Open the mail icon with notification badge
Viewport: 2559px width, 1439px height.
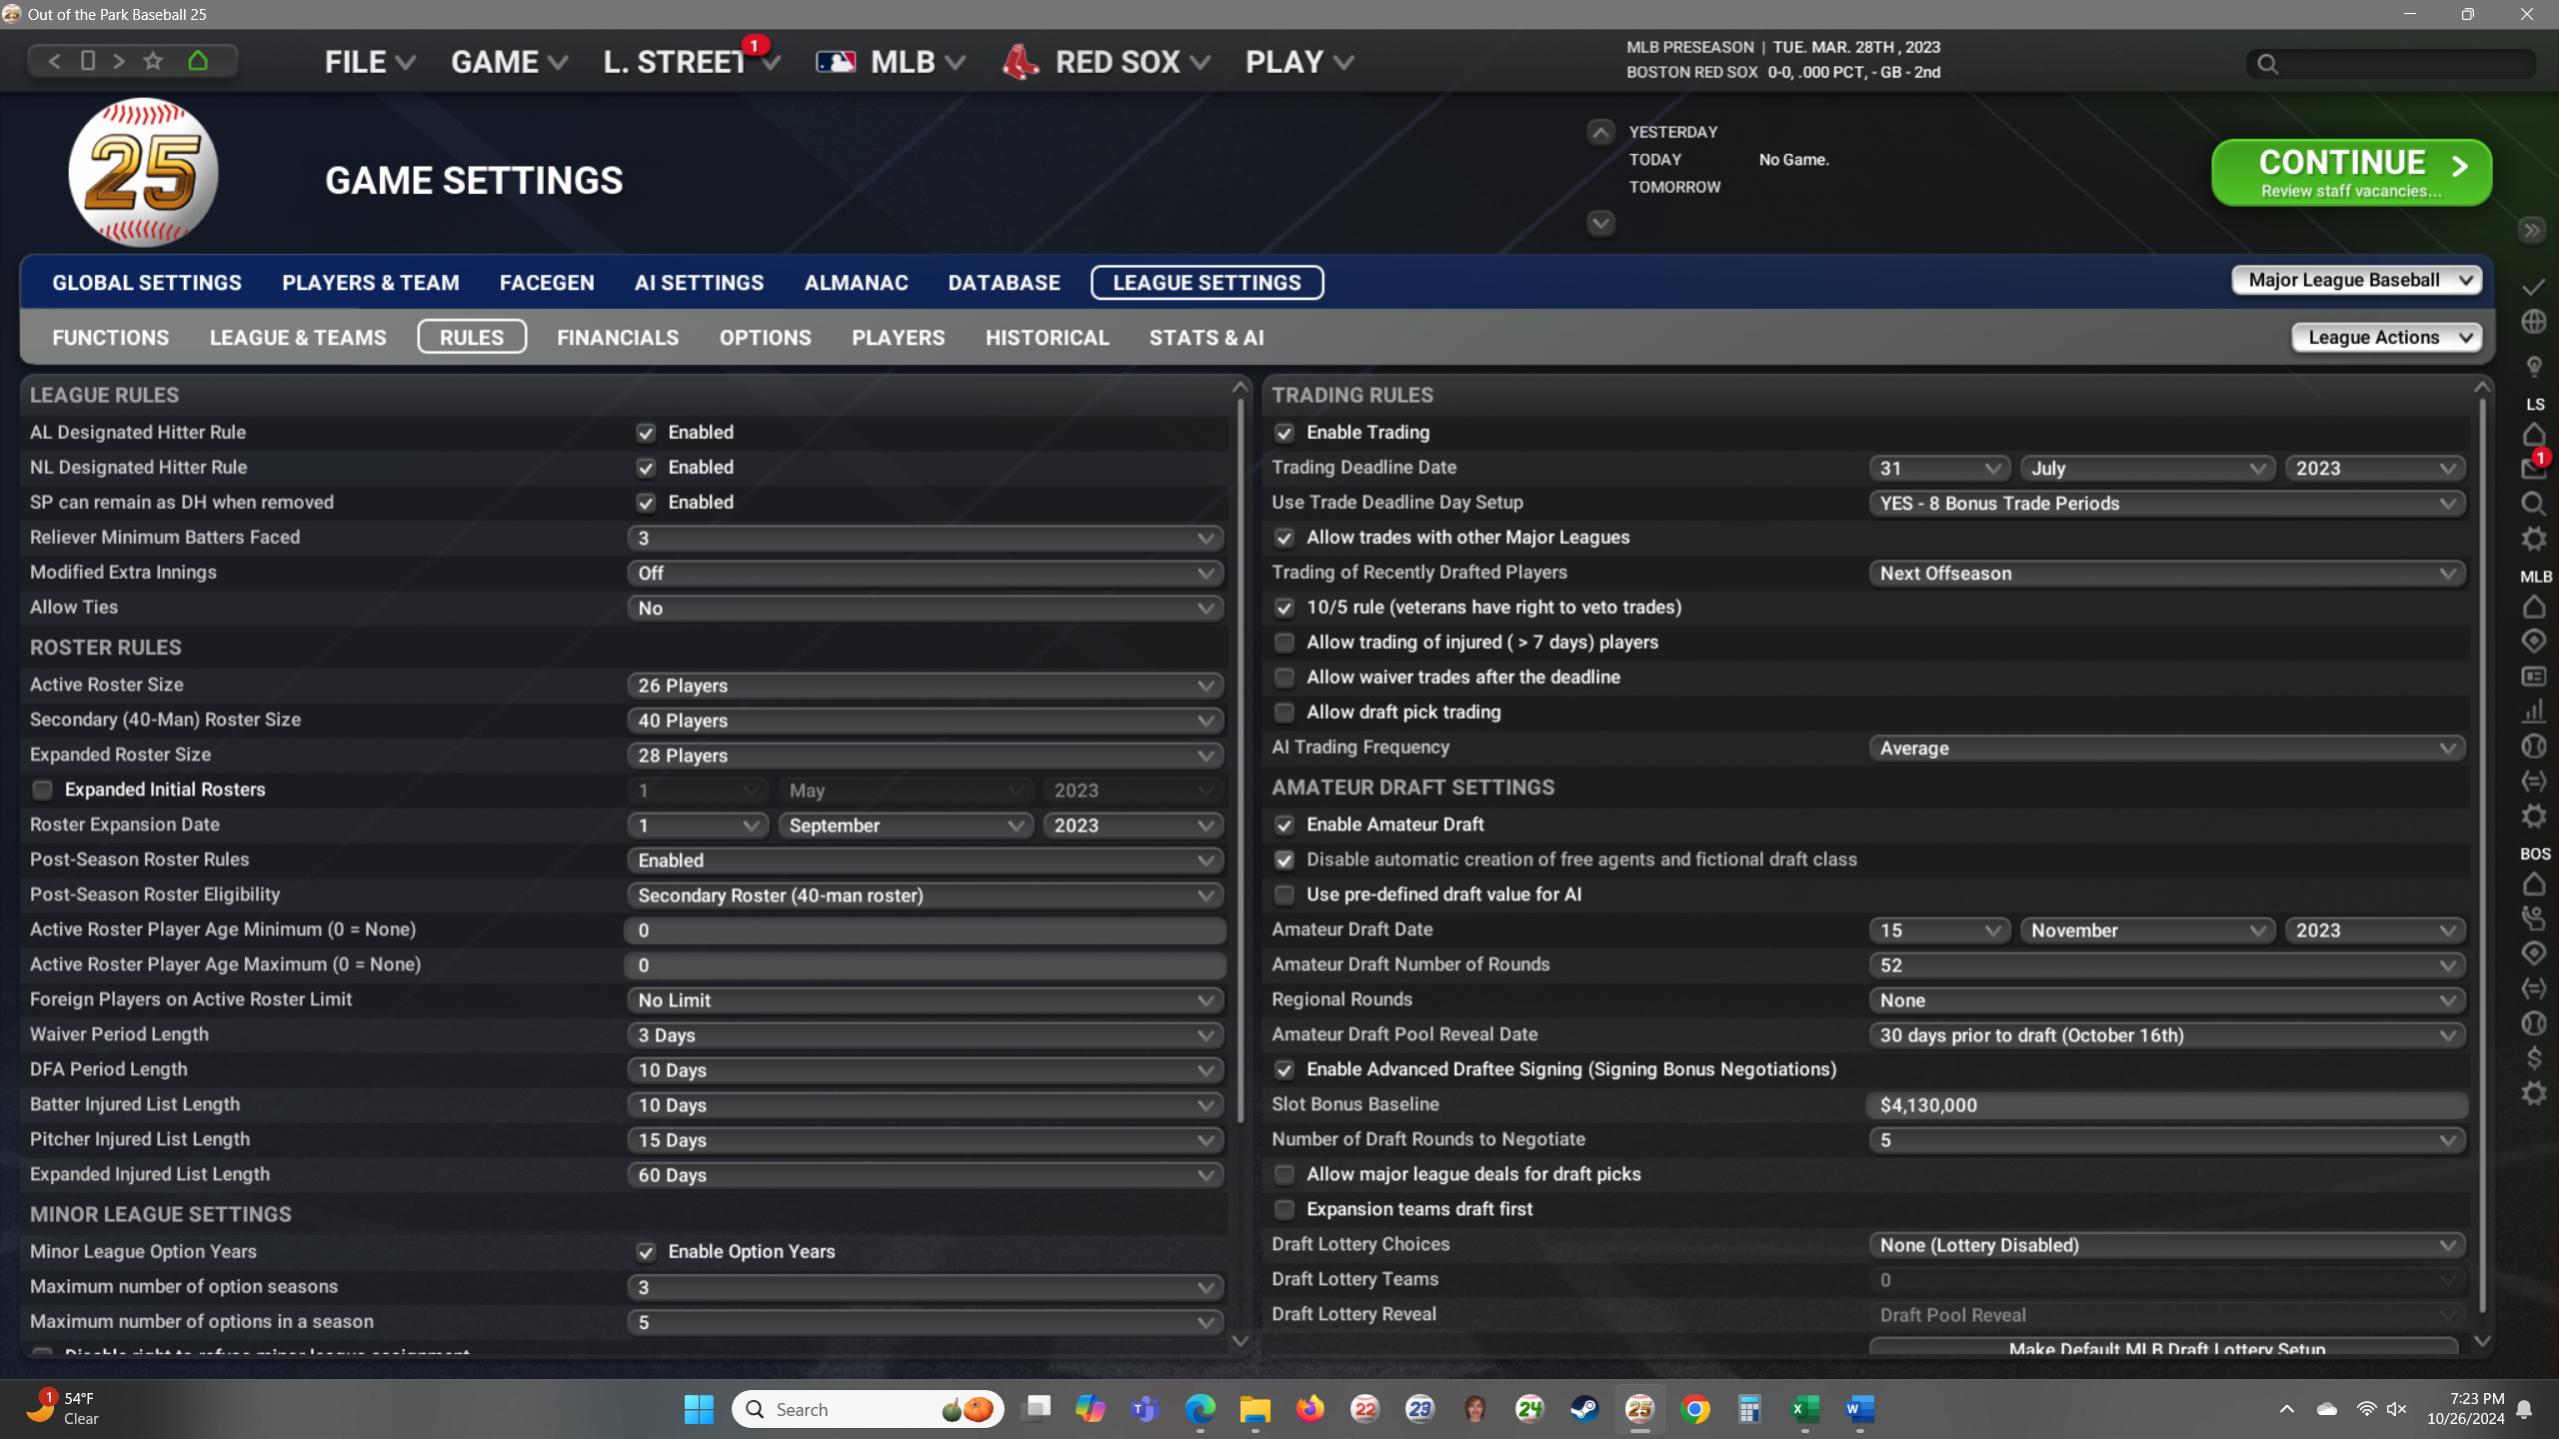(x=2532, y=468)
